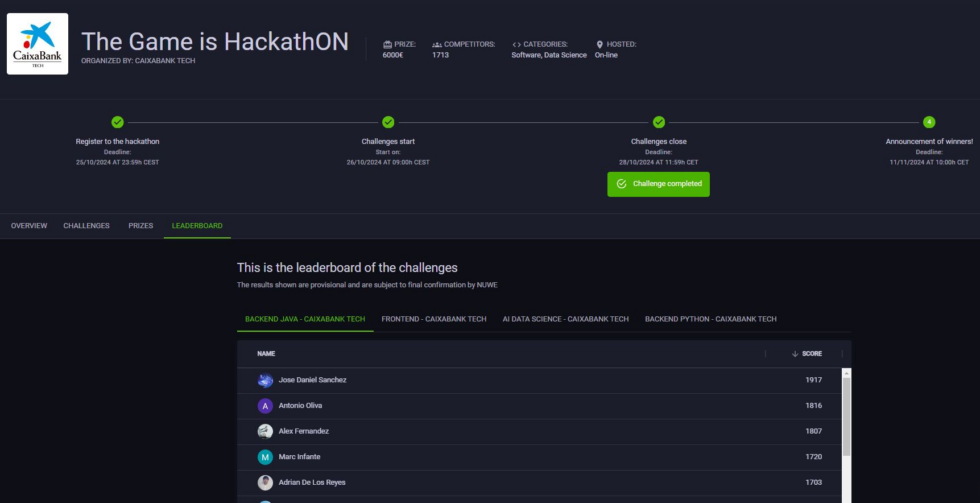The width and height of the screenshot is (980, 503).
Task: Click the 'Announcement of winners' step circle
Action: [x=928, y=122]
